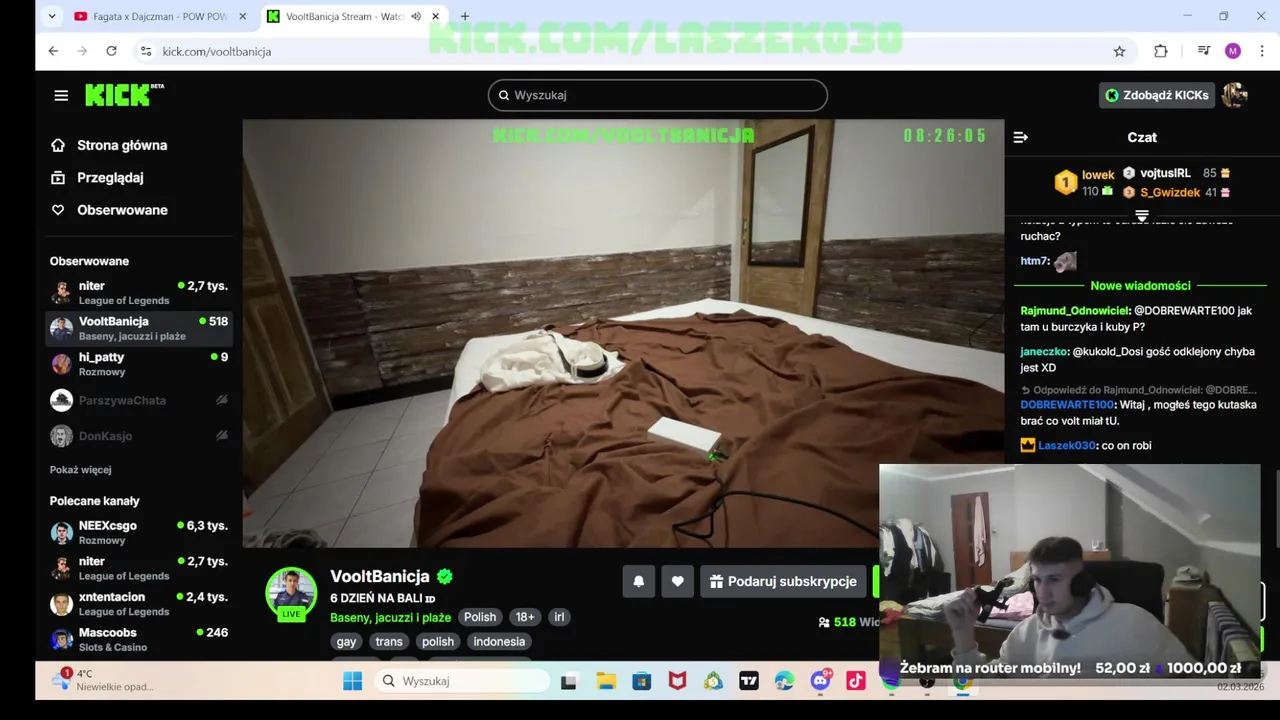Click username janeczko in chat
Viewport: 1280px width, 720px height.
point(1045,352)
